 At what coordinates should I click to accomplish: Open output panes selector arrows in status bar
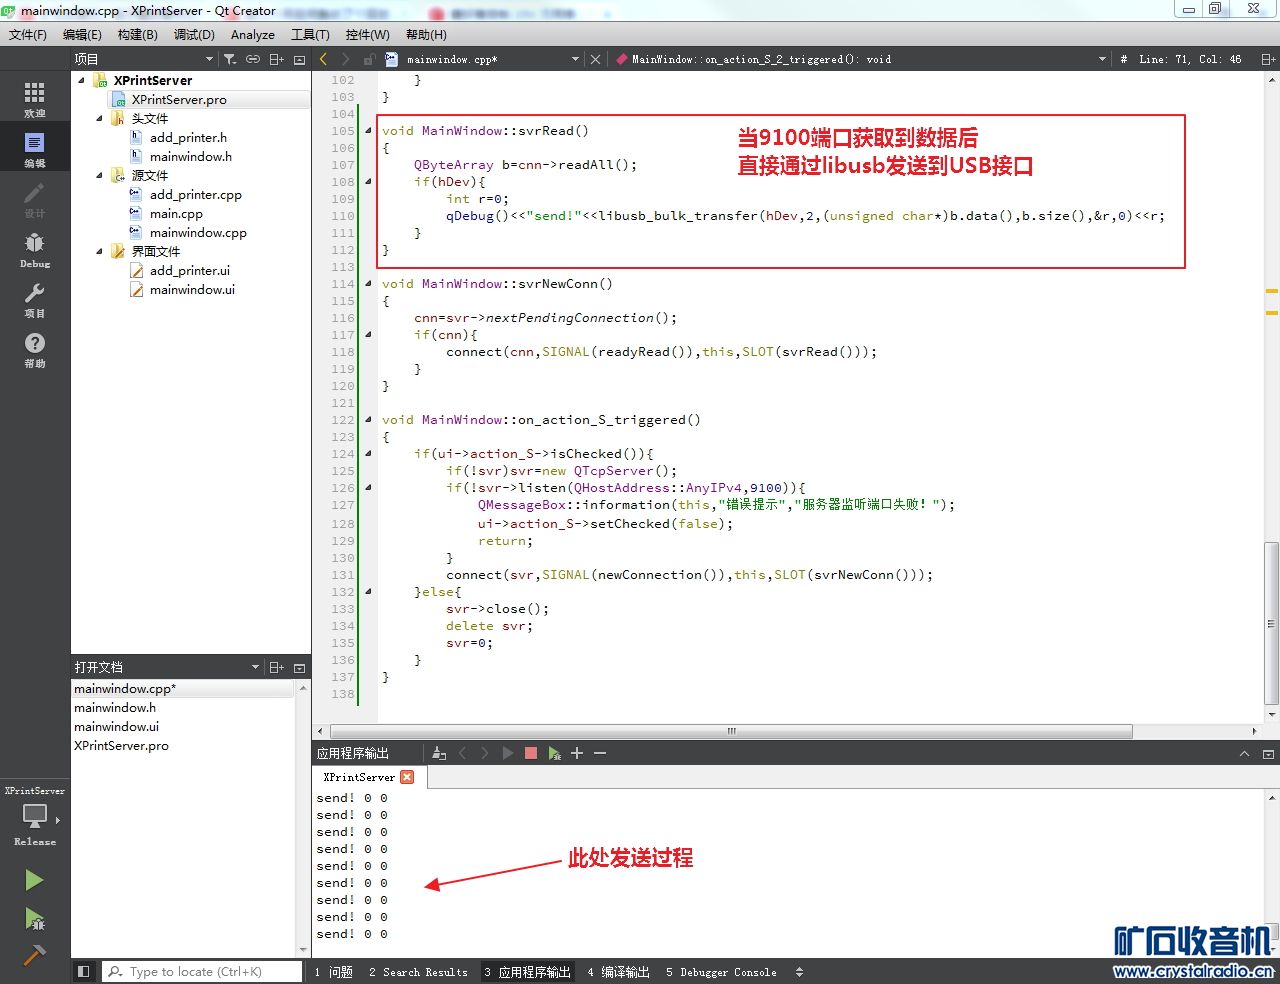pyautogui.click(x=799, y=971)
